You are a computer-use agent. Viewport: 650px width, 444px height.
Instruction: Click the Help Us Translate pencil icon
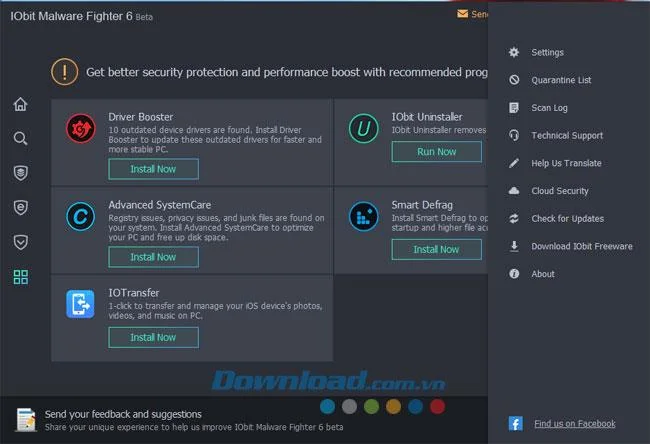pos(514,163)
